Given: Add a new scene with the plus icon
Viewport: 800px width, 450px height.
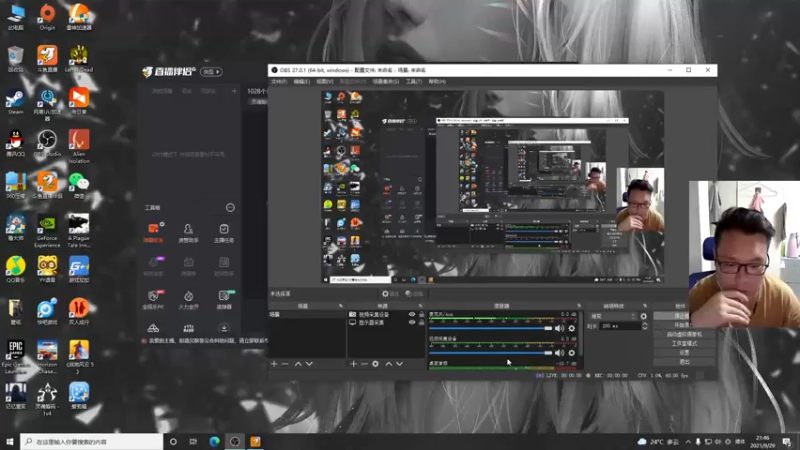Looking at the screenshot, I should [274, 364].
